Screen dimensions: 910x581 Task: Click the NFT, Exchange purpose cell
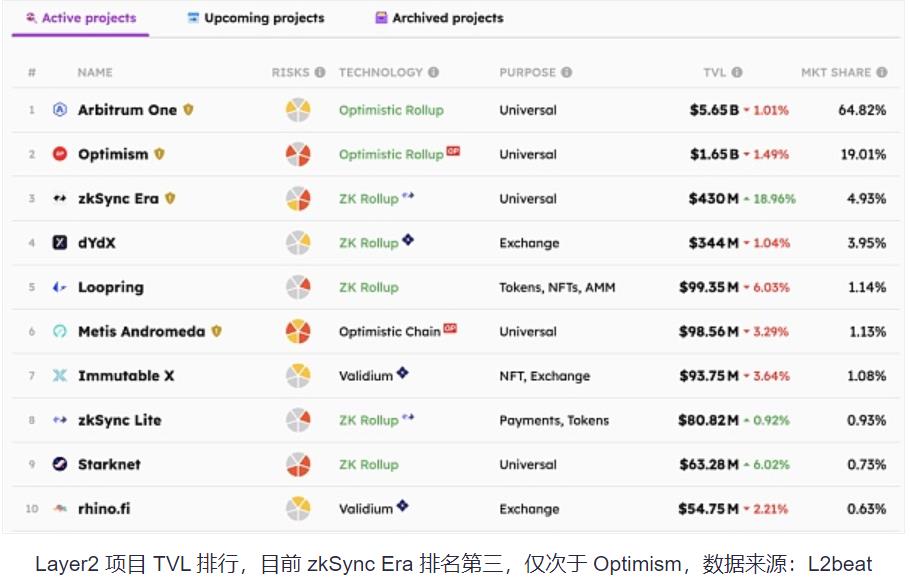click(544, 376)
